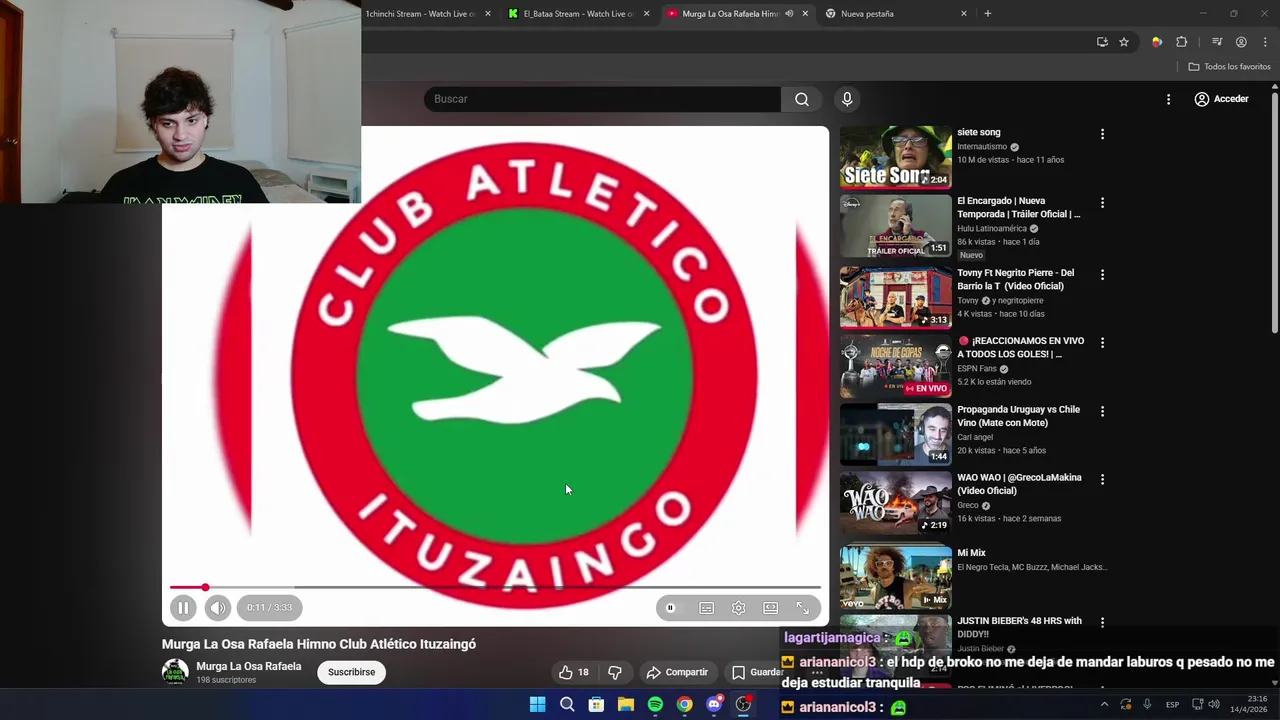Switch to theater mode view
The height and width of the screenshot is (720, 1280).
[x=770, y=608]
